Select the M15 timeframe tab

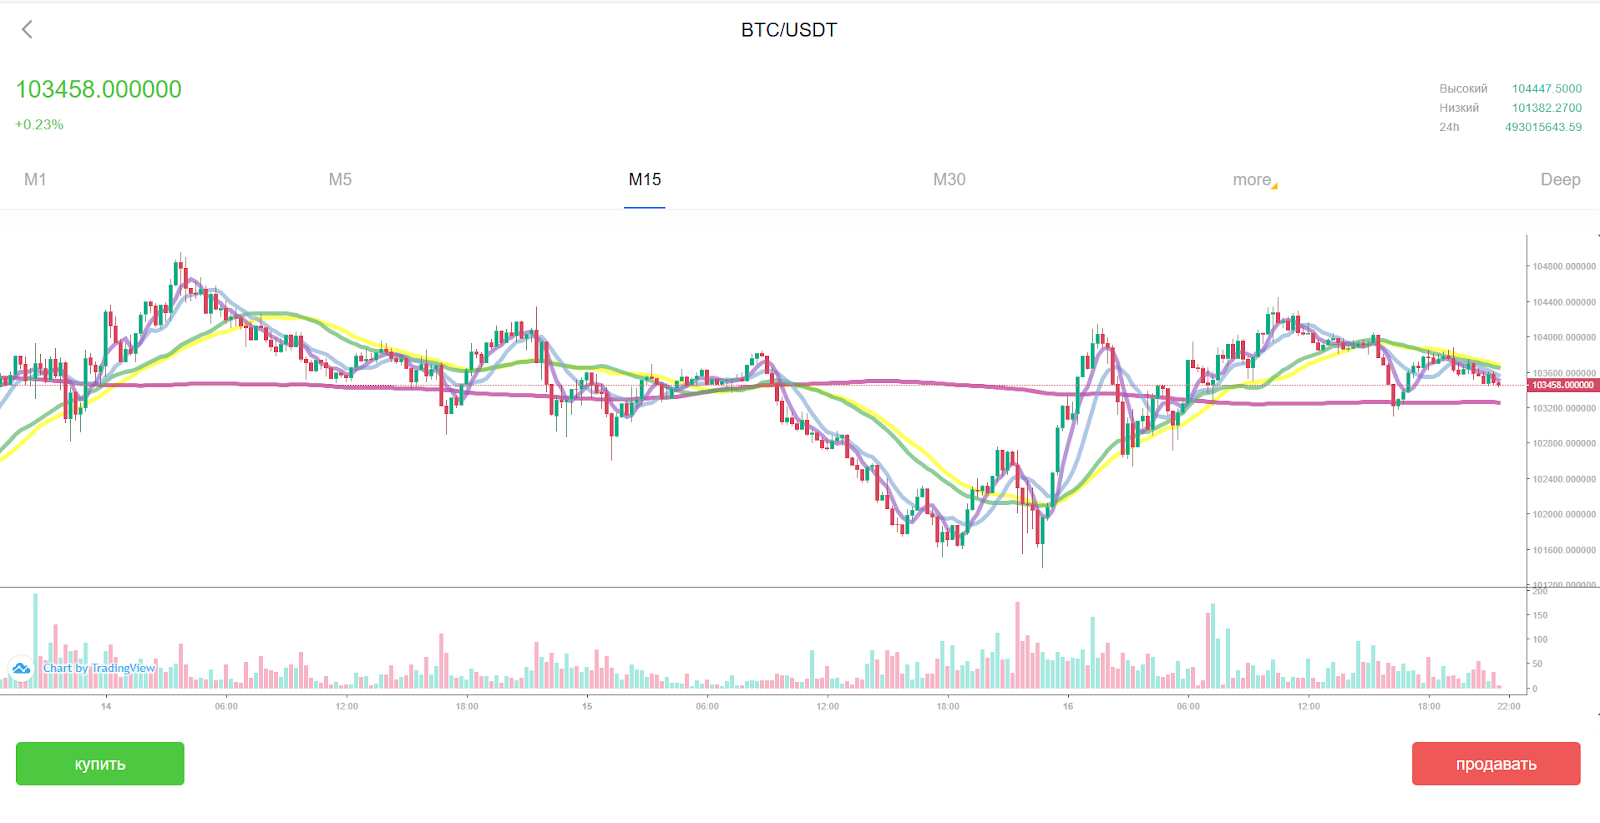point(645,180)
